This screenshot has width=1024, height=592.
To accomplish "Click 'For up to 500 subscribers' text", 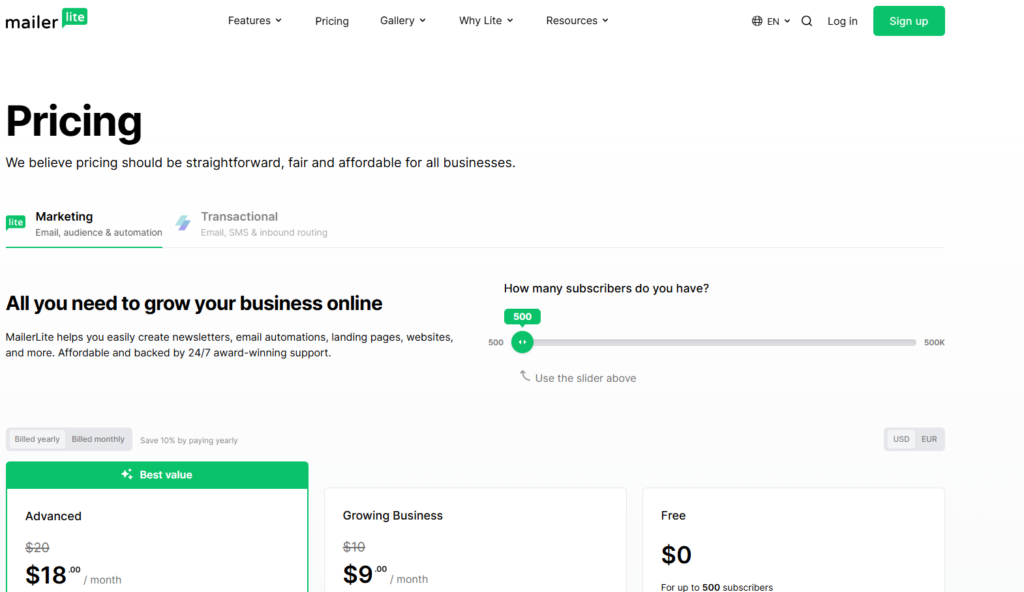I will pyautogui.click(x=716, y=587).
